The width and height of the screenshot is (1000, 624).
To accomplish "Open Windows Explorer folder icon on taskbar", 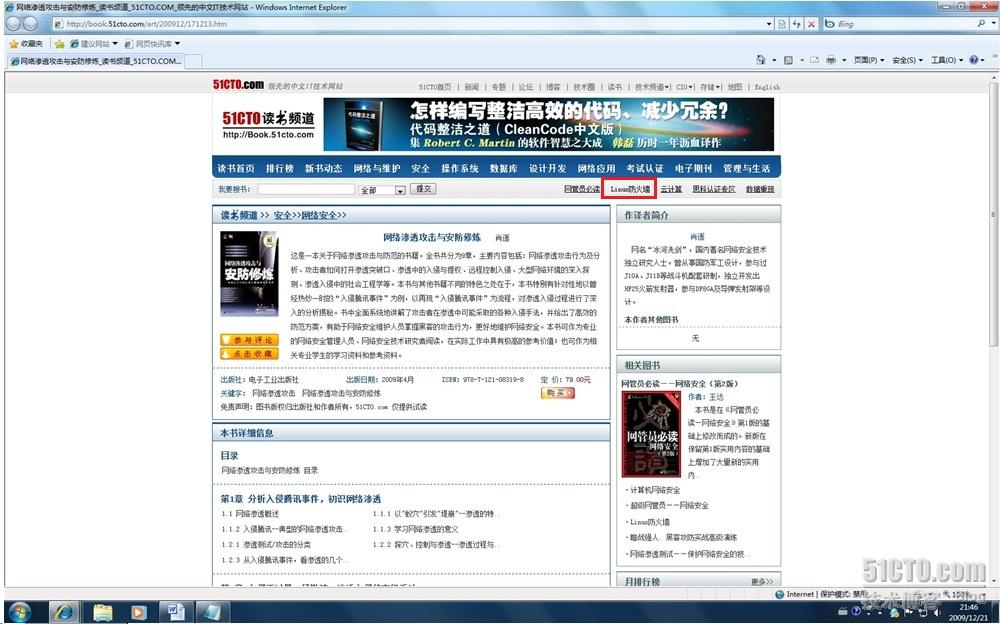I will pos(102,612).
